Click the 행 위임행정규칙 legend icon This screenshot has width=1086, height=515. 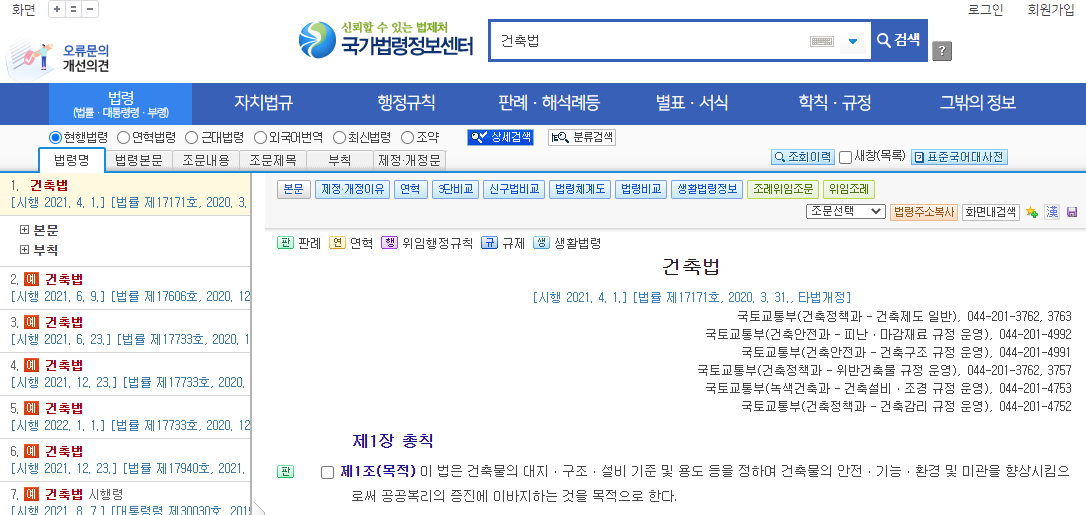click(389, 243)
